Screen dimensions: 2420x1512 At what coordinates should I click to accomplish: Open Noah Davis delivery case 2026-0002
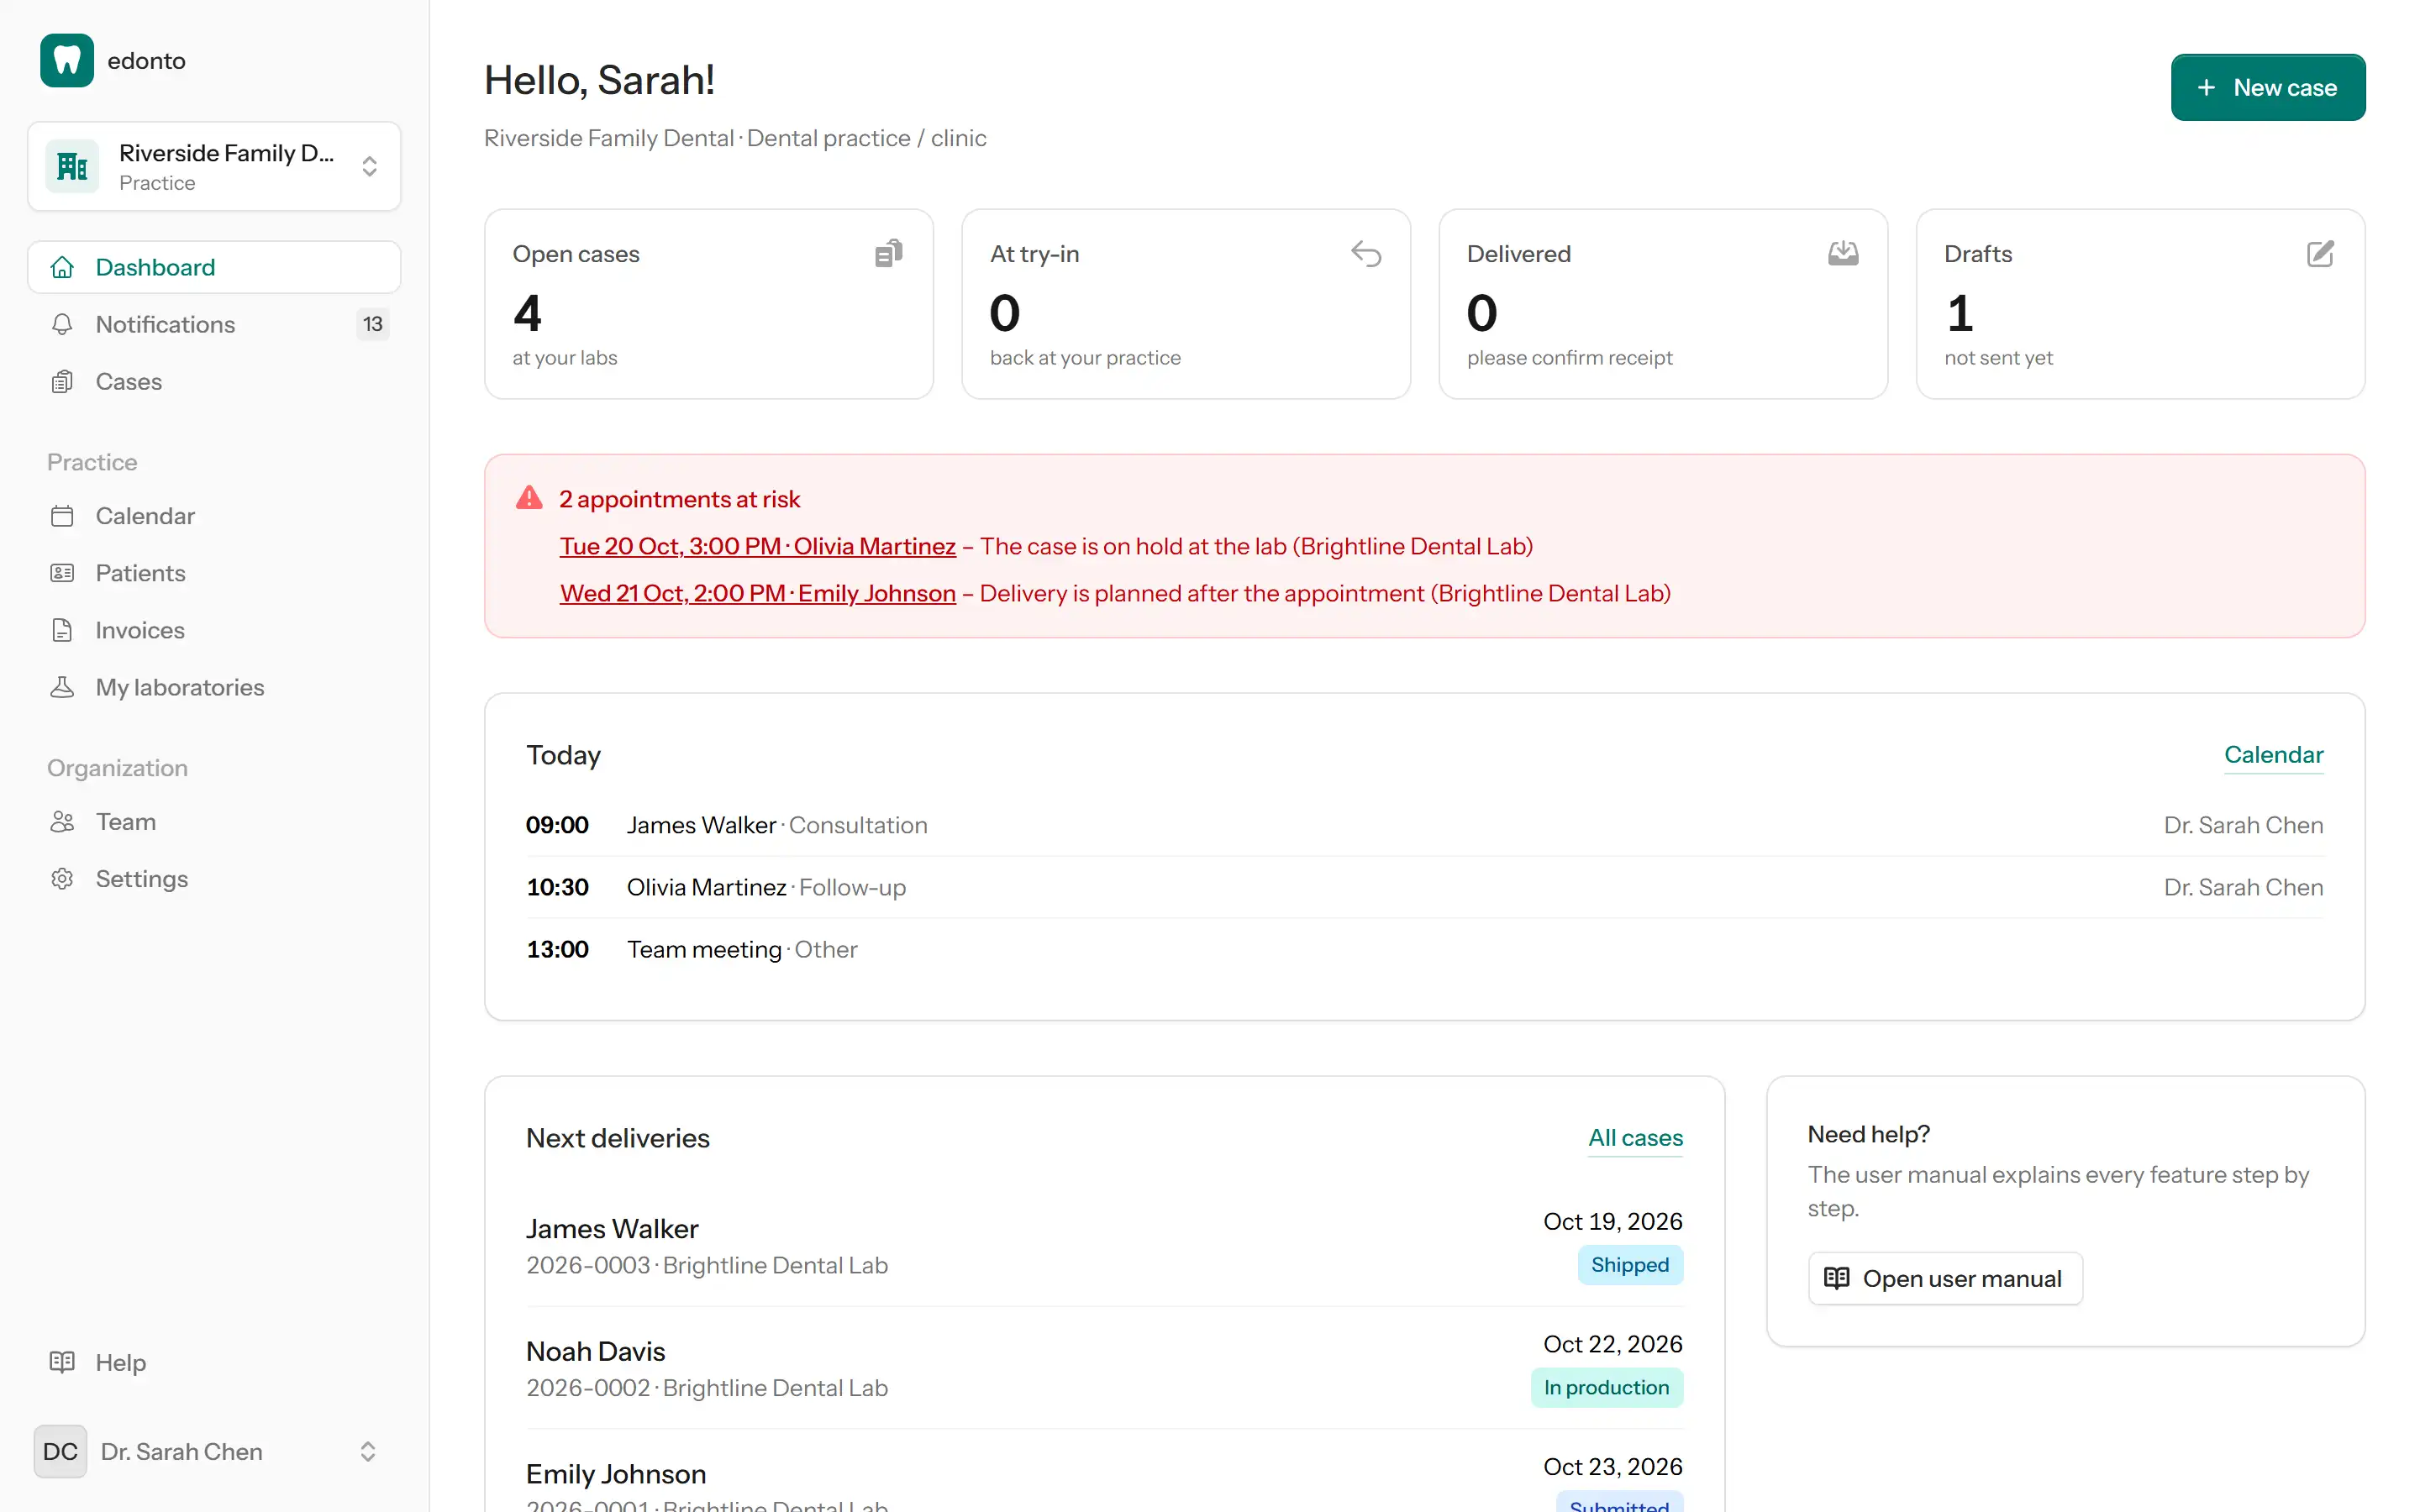[1104, 1368]
